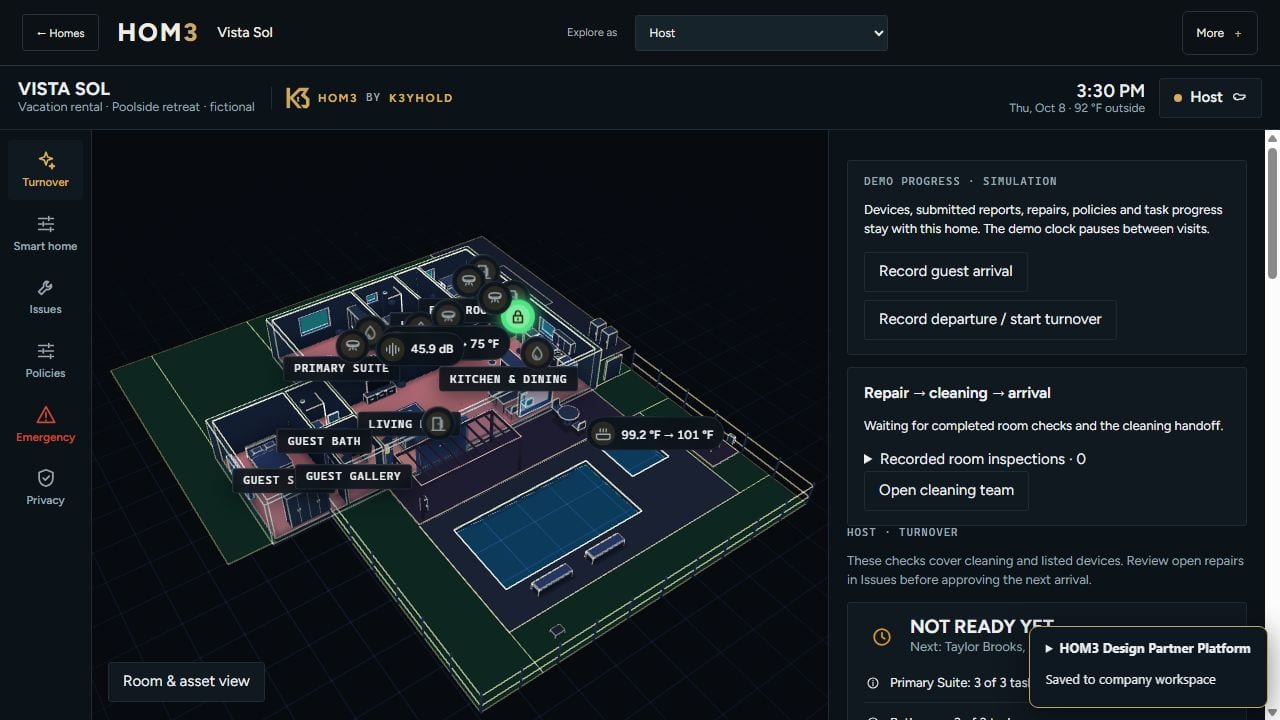Select the green smart lock marker

click(517, 318)
